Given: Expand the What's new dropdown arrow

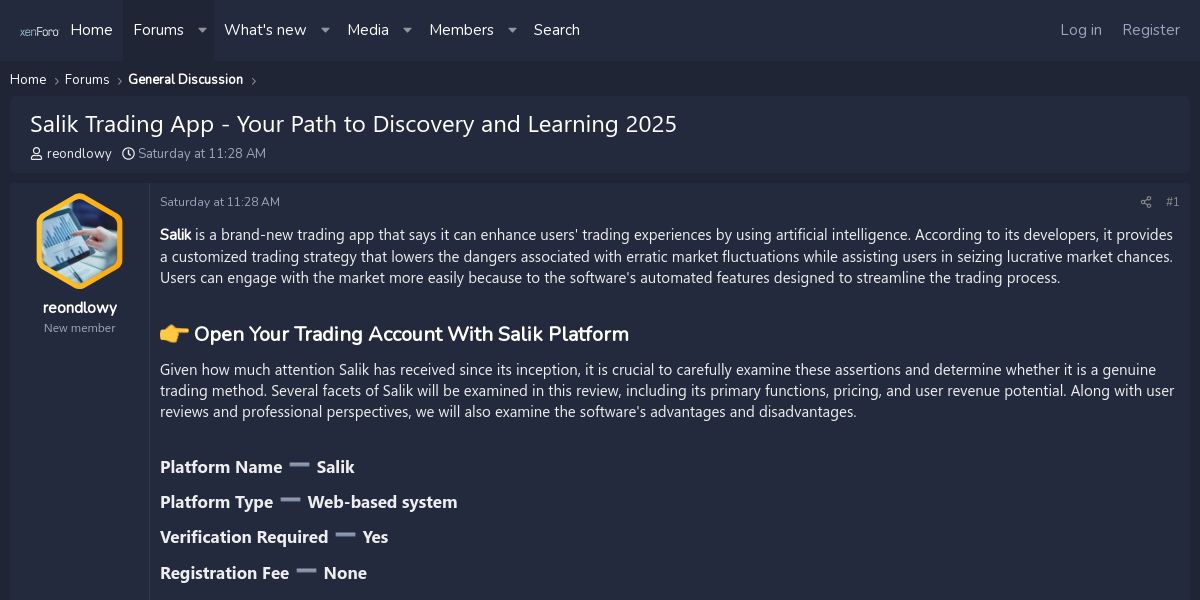Looking at the screenshot, I should (x=325, y=30).
